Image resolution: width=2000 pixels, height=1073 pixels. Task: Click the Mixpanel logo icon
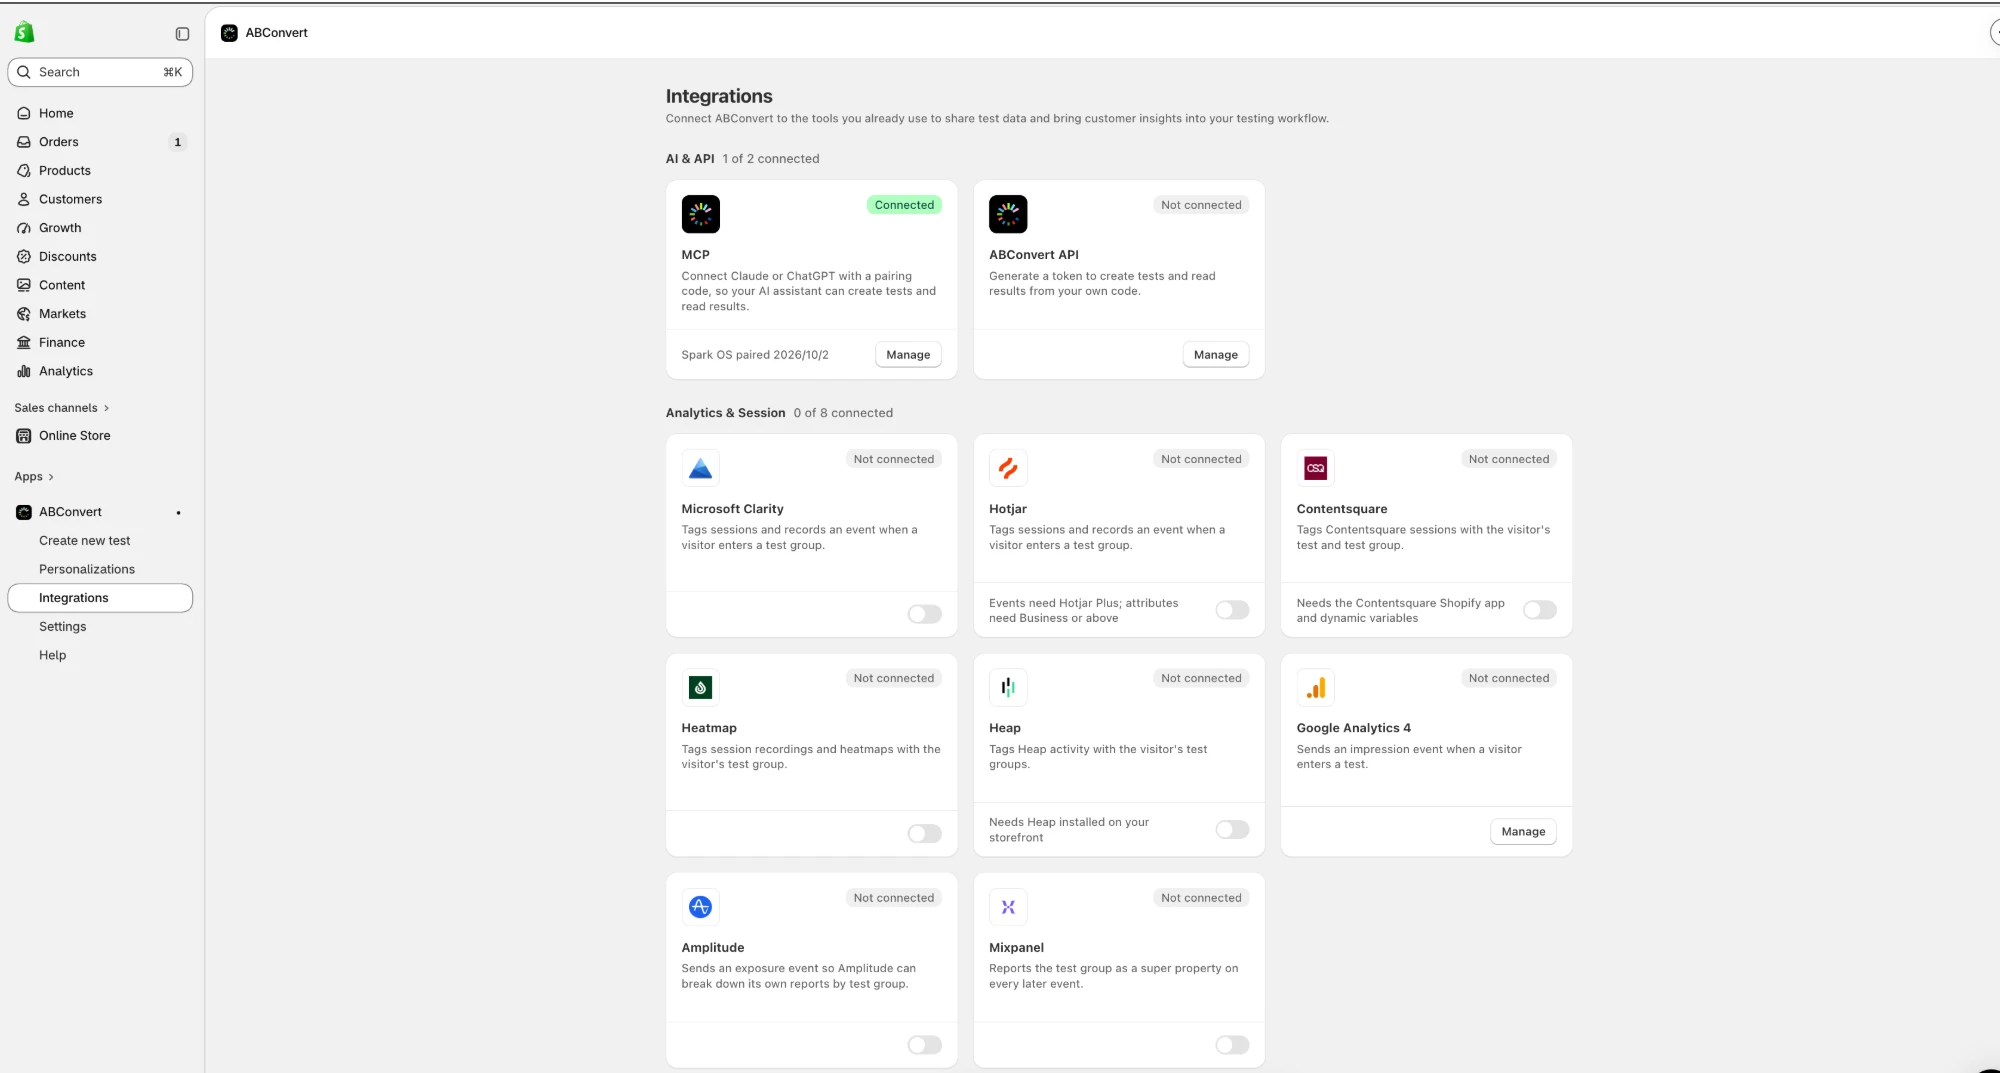pyautogui.click(x=1008, y=907)
